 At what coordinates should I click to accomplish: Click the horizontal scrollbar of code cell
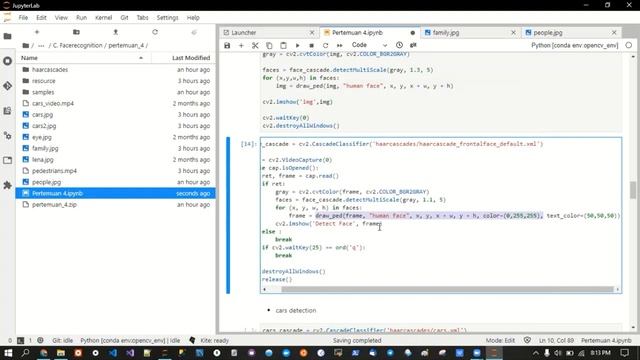[447, 289]
